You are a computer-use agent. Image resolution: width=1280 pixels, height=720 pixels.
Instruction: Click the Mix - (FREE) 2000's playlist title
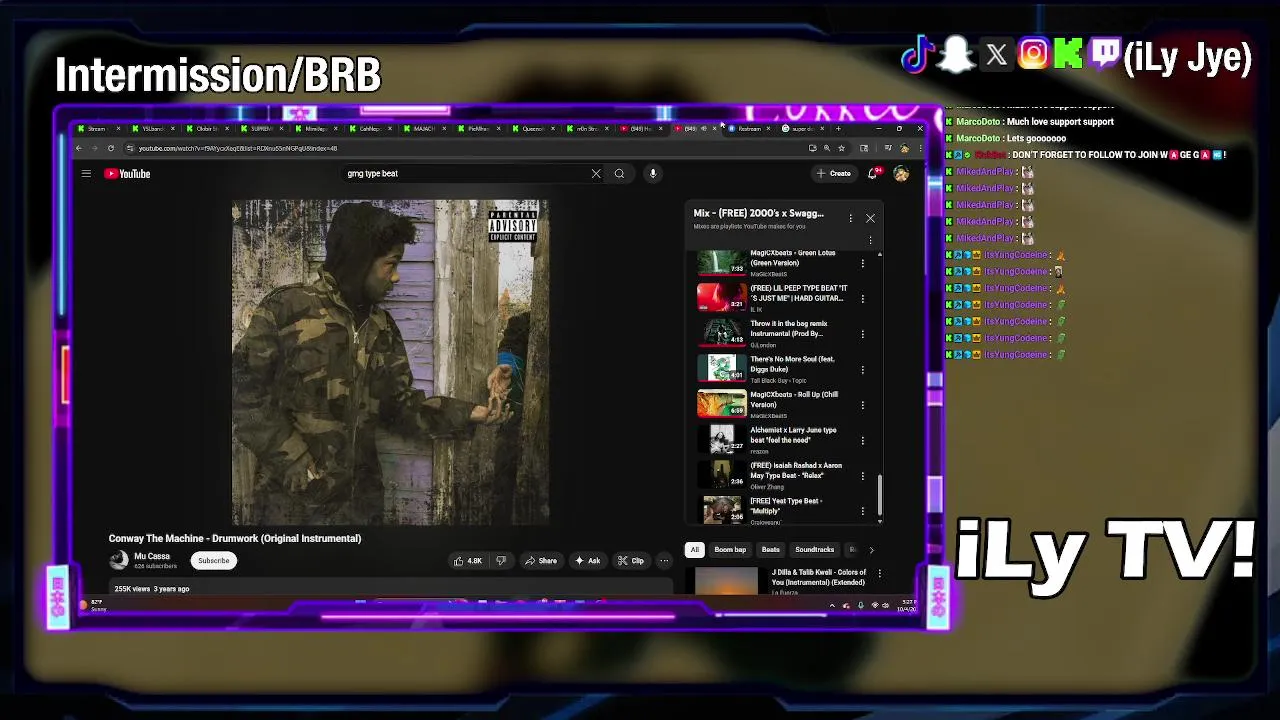[x=759, y=213]
